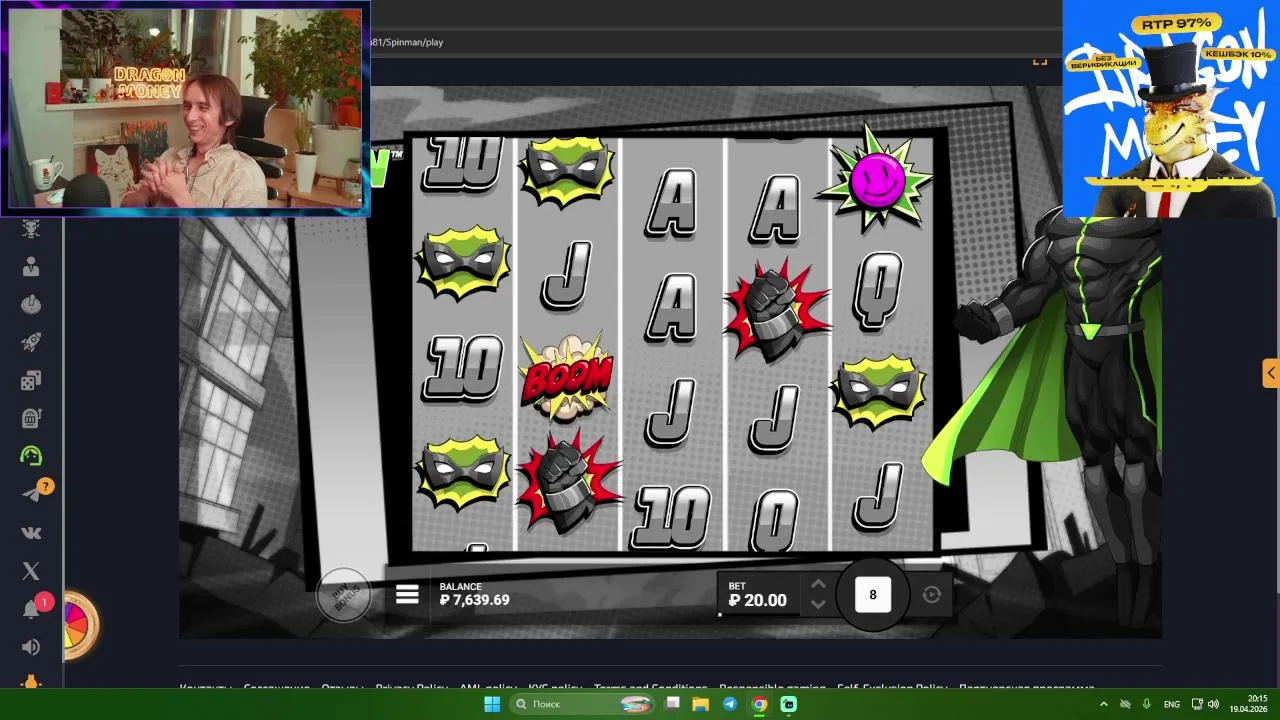Open the joystick games sidebar icon
Screen dimensions: 1280x720
pos(31,305)
